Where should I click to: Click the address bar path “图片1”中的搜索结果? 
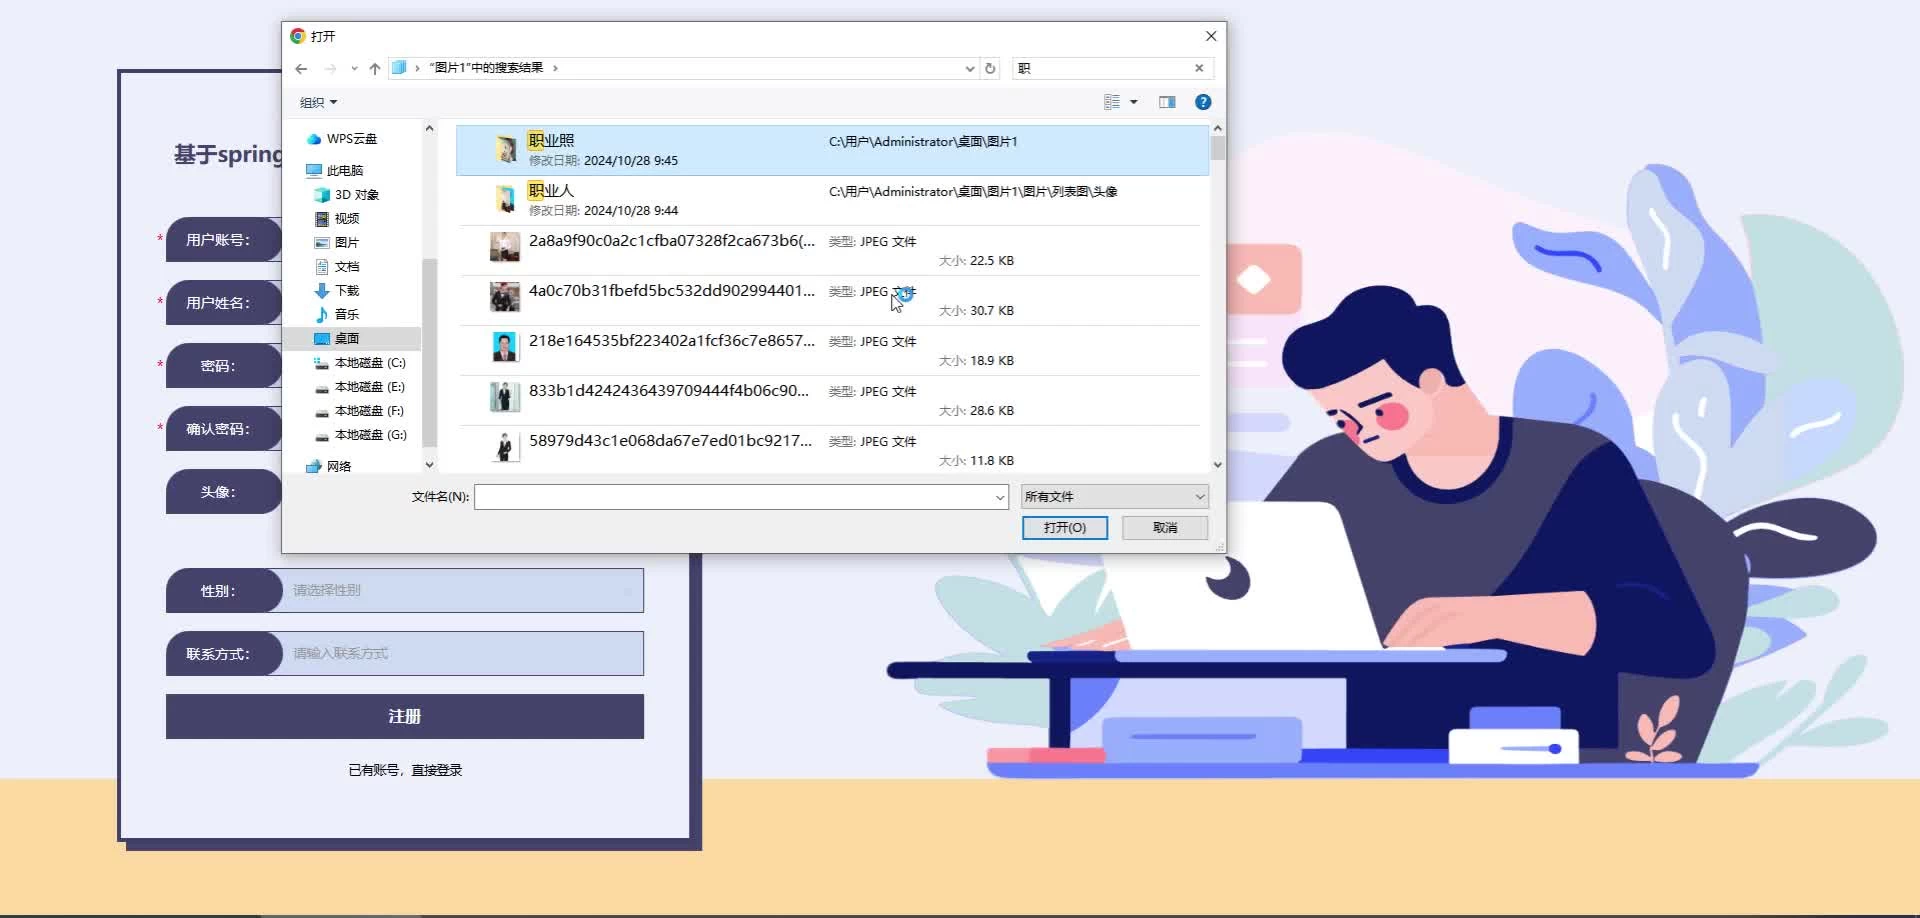pos(486,68)
